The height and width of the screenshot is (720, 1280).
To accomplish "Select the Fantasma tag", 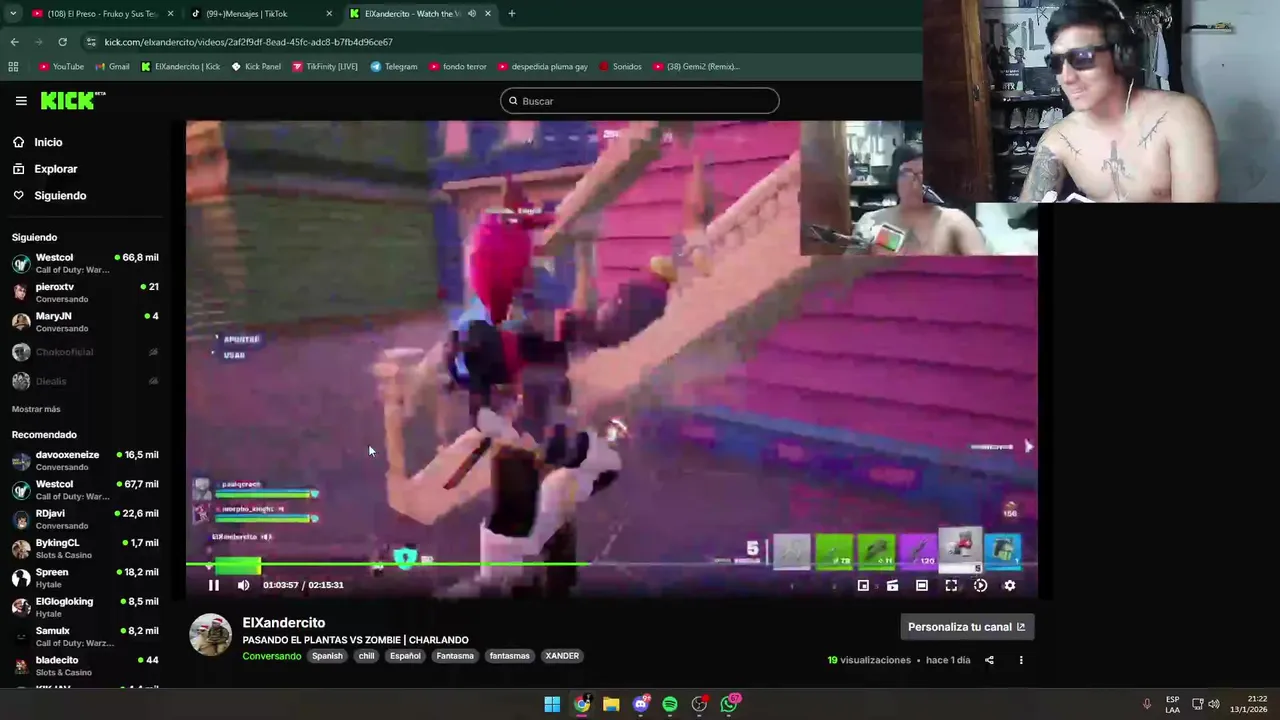I will pyautogui.click(x=455, y=656).
